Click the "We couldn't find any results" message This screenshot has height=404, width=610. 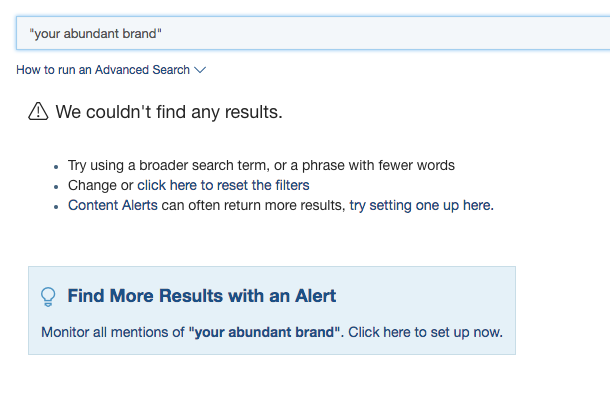click(x=169, y=112)
